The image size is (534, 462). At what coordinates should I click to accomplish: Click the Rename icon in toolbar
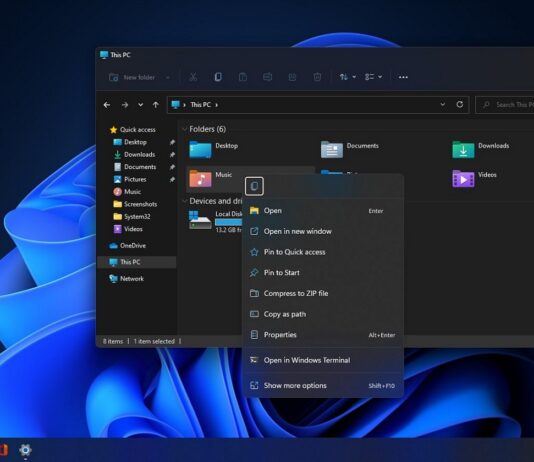pyautogui.click(x=267, y=77)
